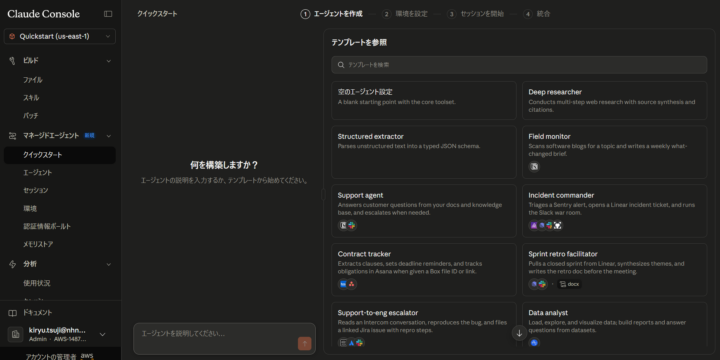Click the Field monitor integration icon

(x=534, y=167)
